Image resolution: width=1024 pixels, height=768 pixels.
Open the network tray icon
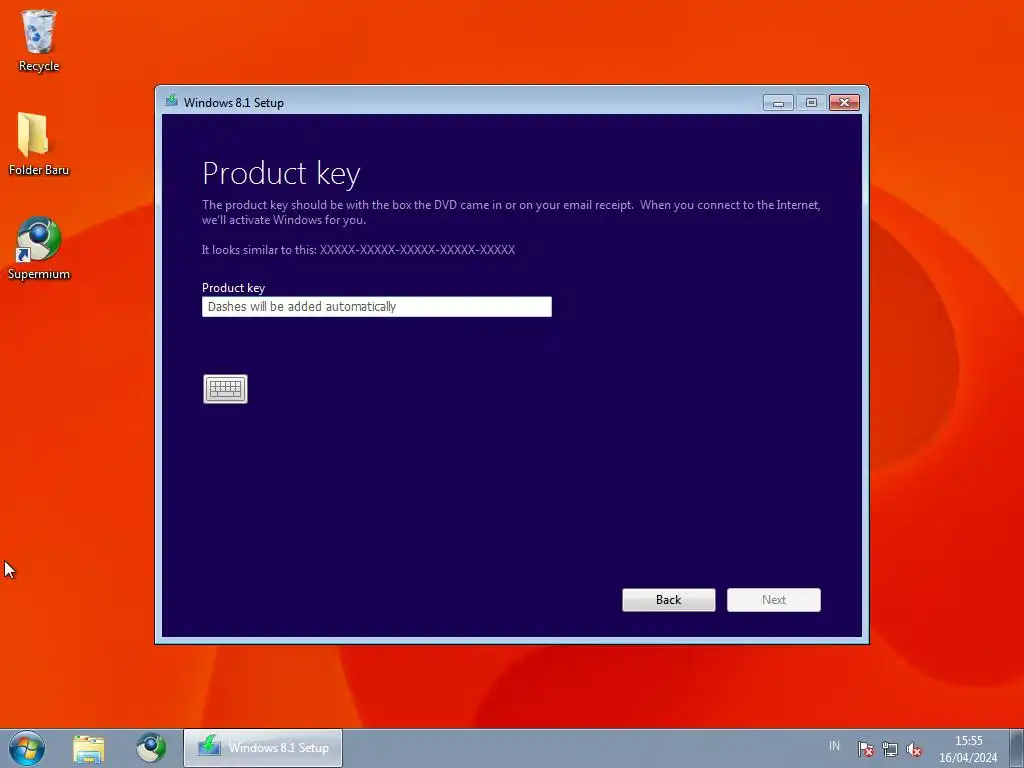889,749
